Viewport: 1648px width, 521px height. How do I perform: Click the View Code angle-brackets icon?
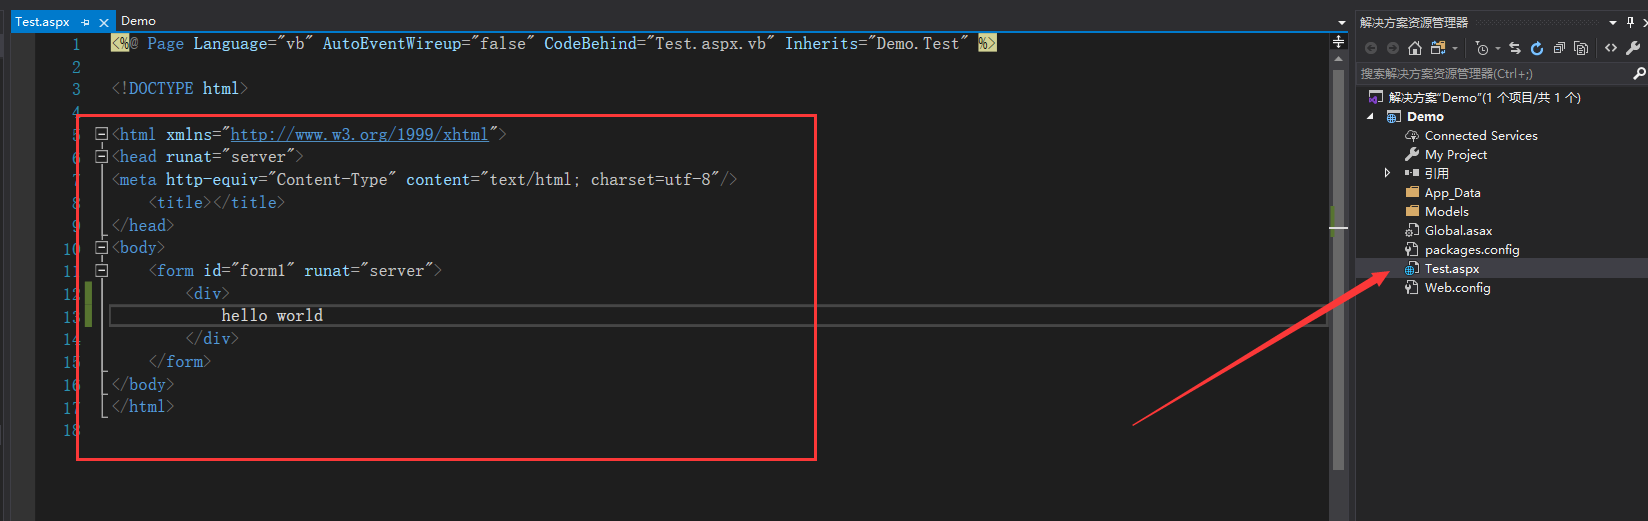[1611, 48]
